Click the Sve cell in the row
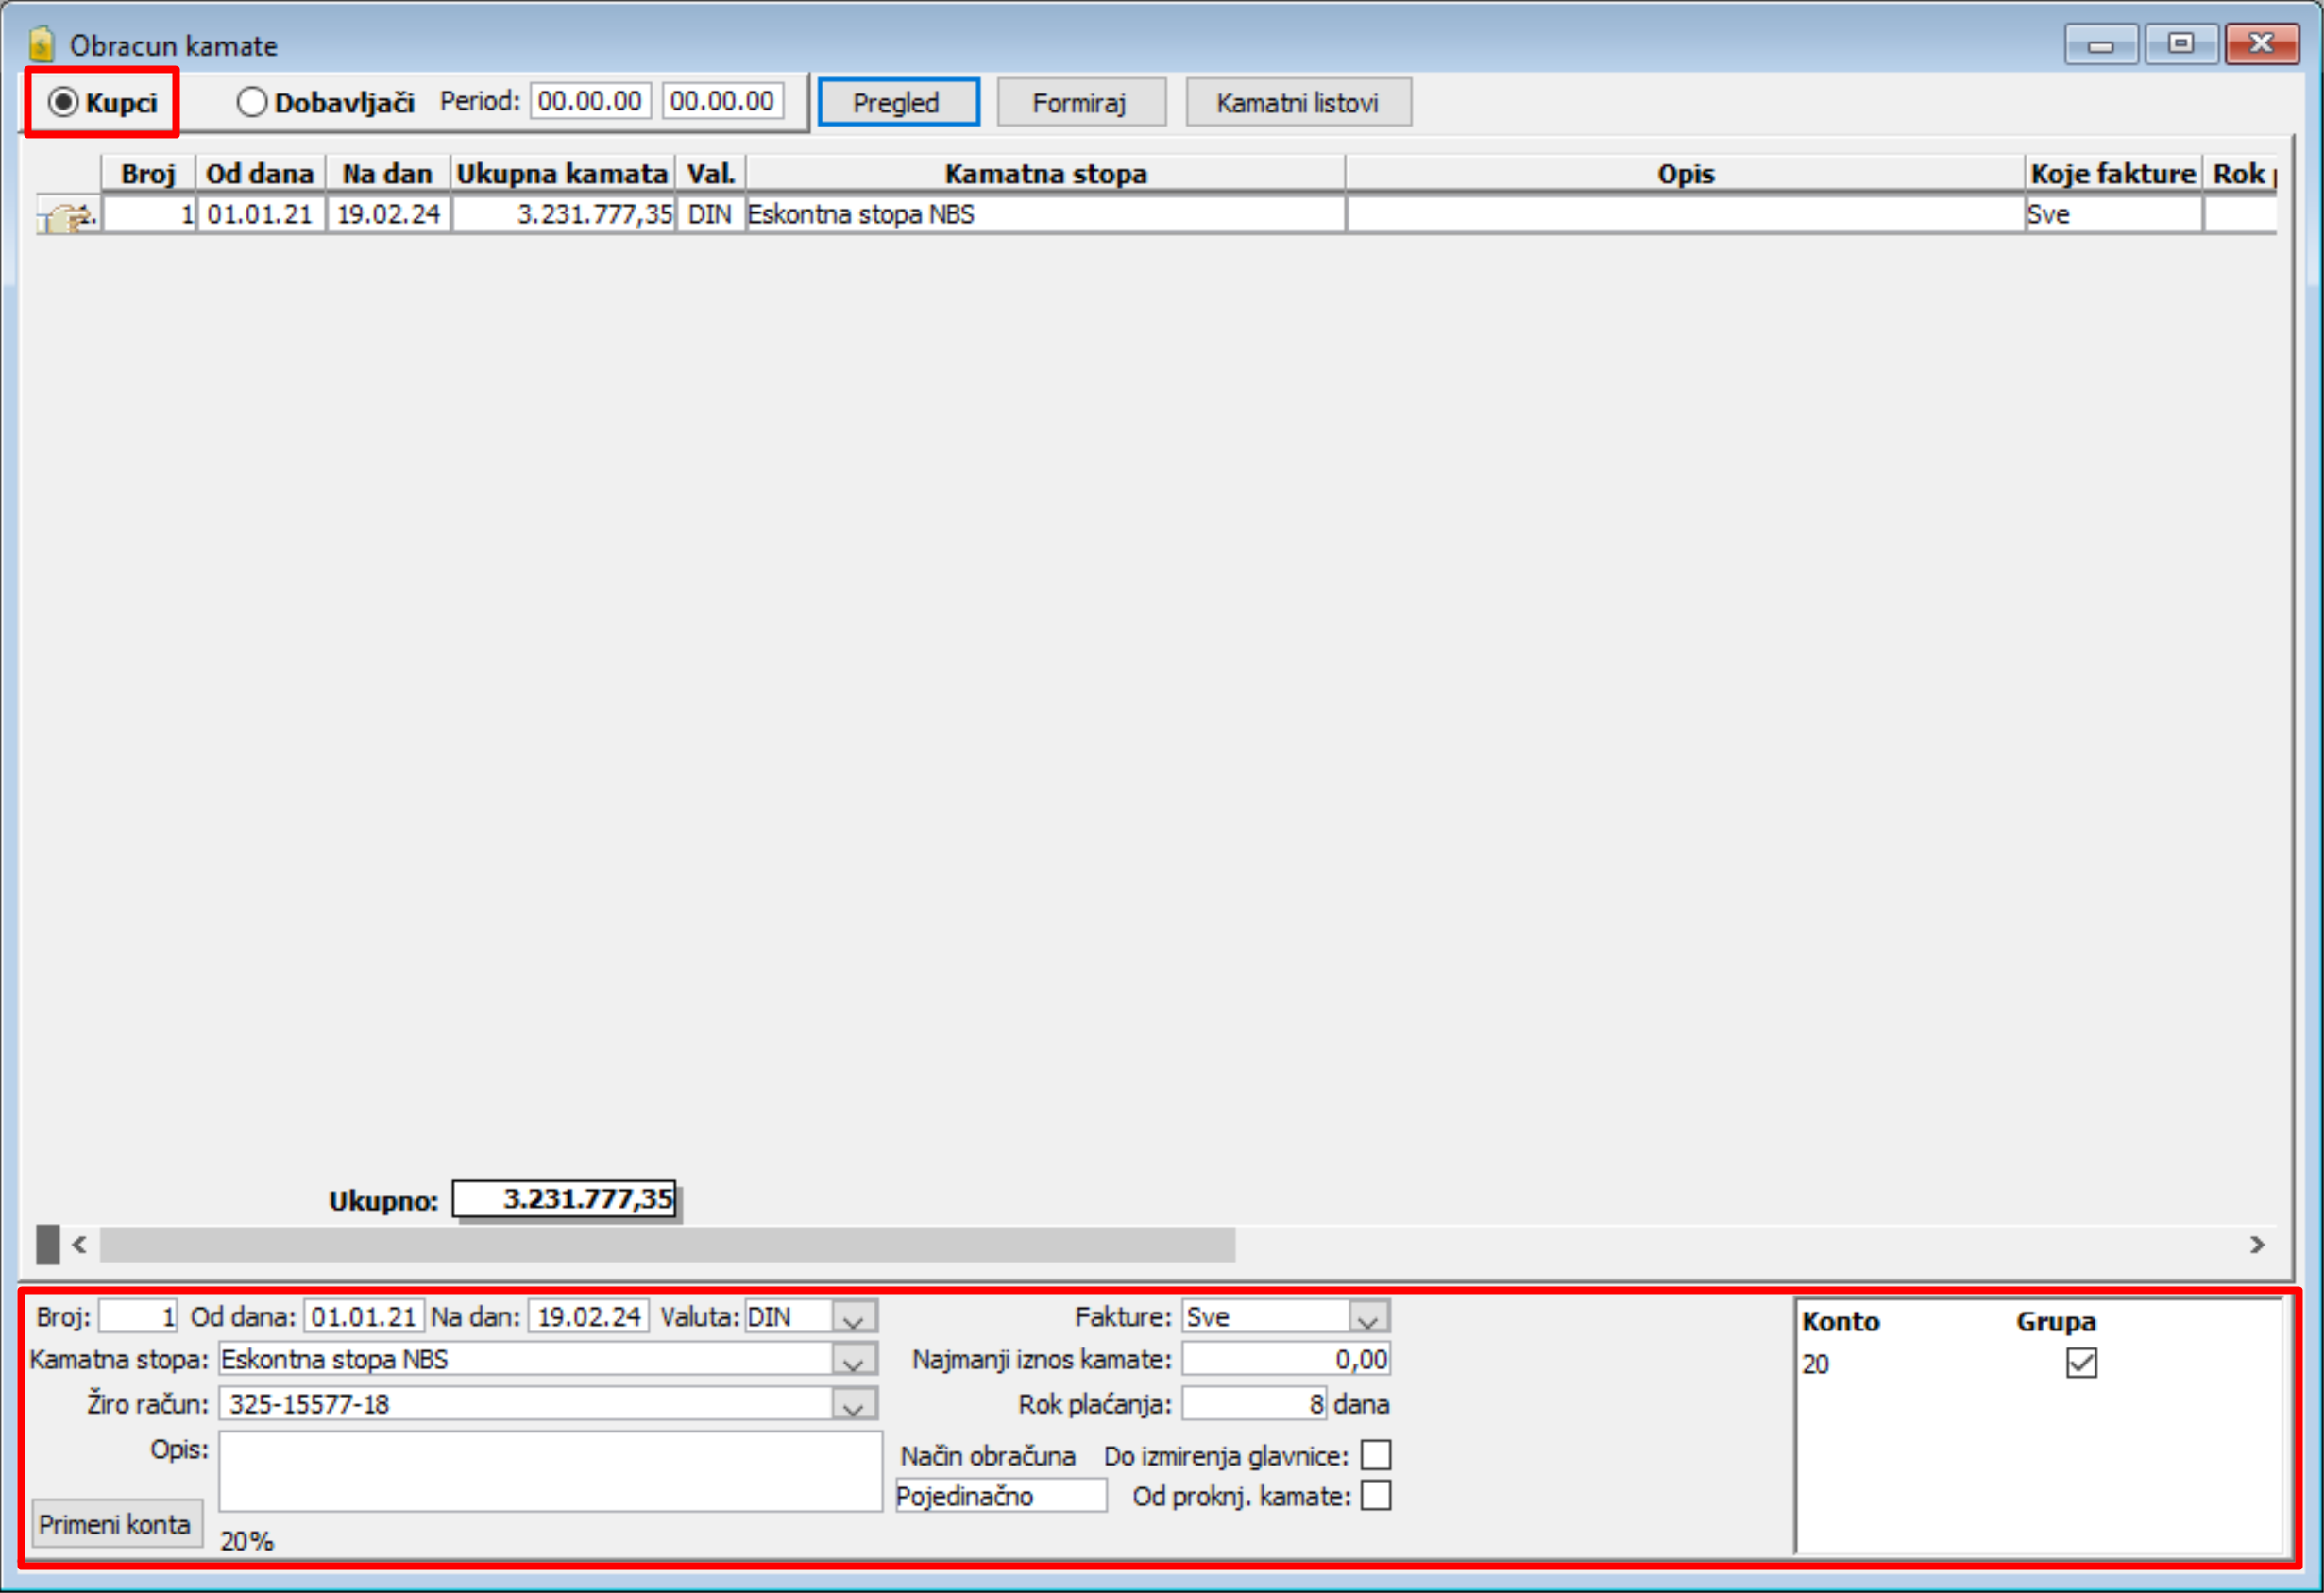Viewport: 2324px width, 1593px height. click(x=2113, y=215)
